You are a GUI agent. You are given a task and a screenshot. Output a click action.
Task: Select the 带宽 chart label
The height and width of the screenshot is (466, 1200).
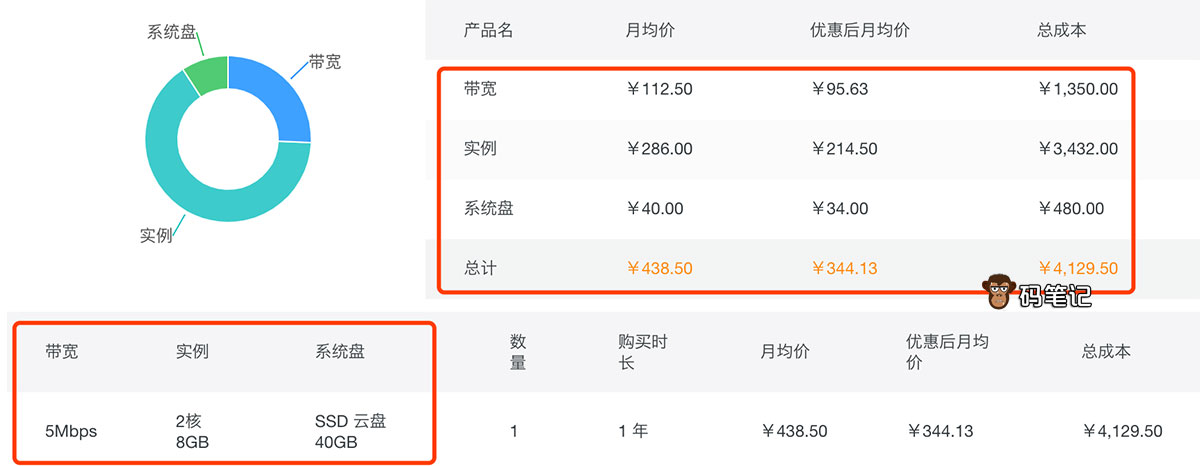pyautogui.click(x=325, y=62)
